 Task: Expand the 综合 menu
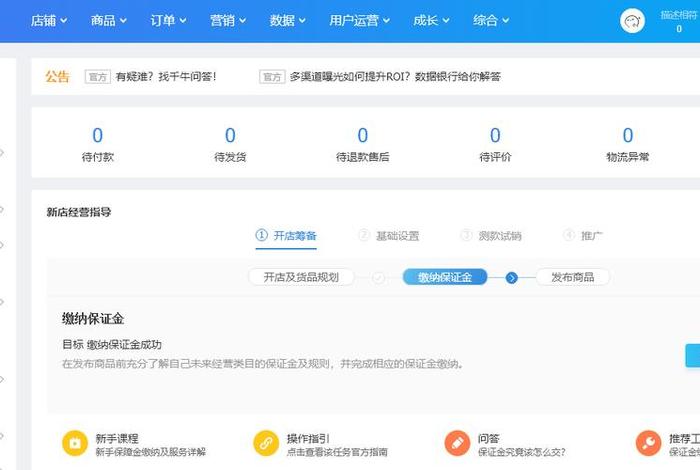click(x=491, y=21)
